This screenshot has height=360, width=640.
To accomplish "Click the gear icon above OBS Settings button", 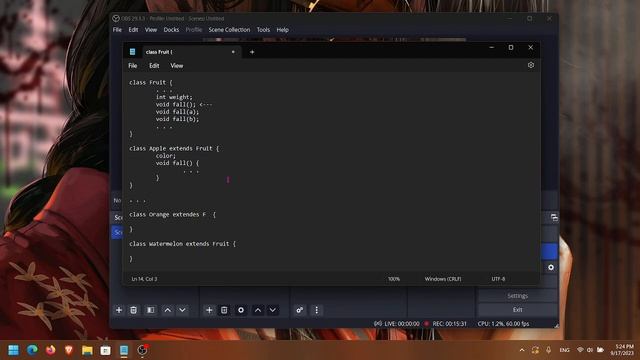I will [x=551, y=267].
